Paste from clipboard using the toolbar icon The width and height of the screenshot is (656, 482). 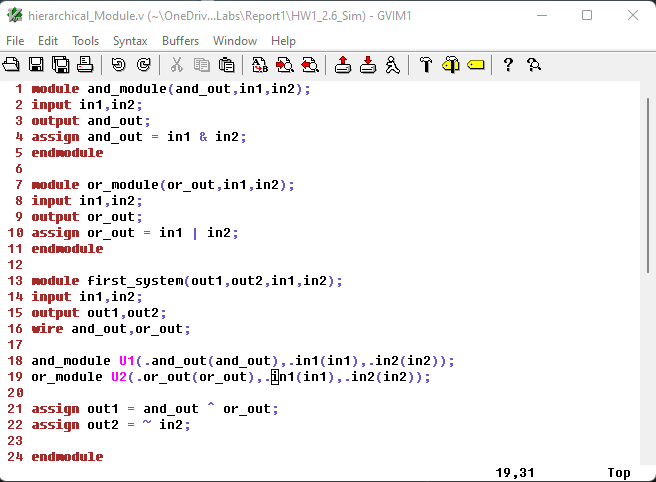227,65
